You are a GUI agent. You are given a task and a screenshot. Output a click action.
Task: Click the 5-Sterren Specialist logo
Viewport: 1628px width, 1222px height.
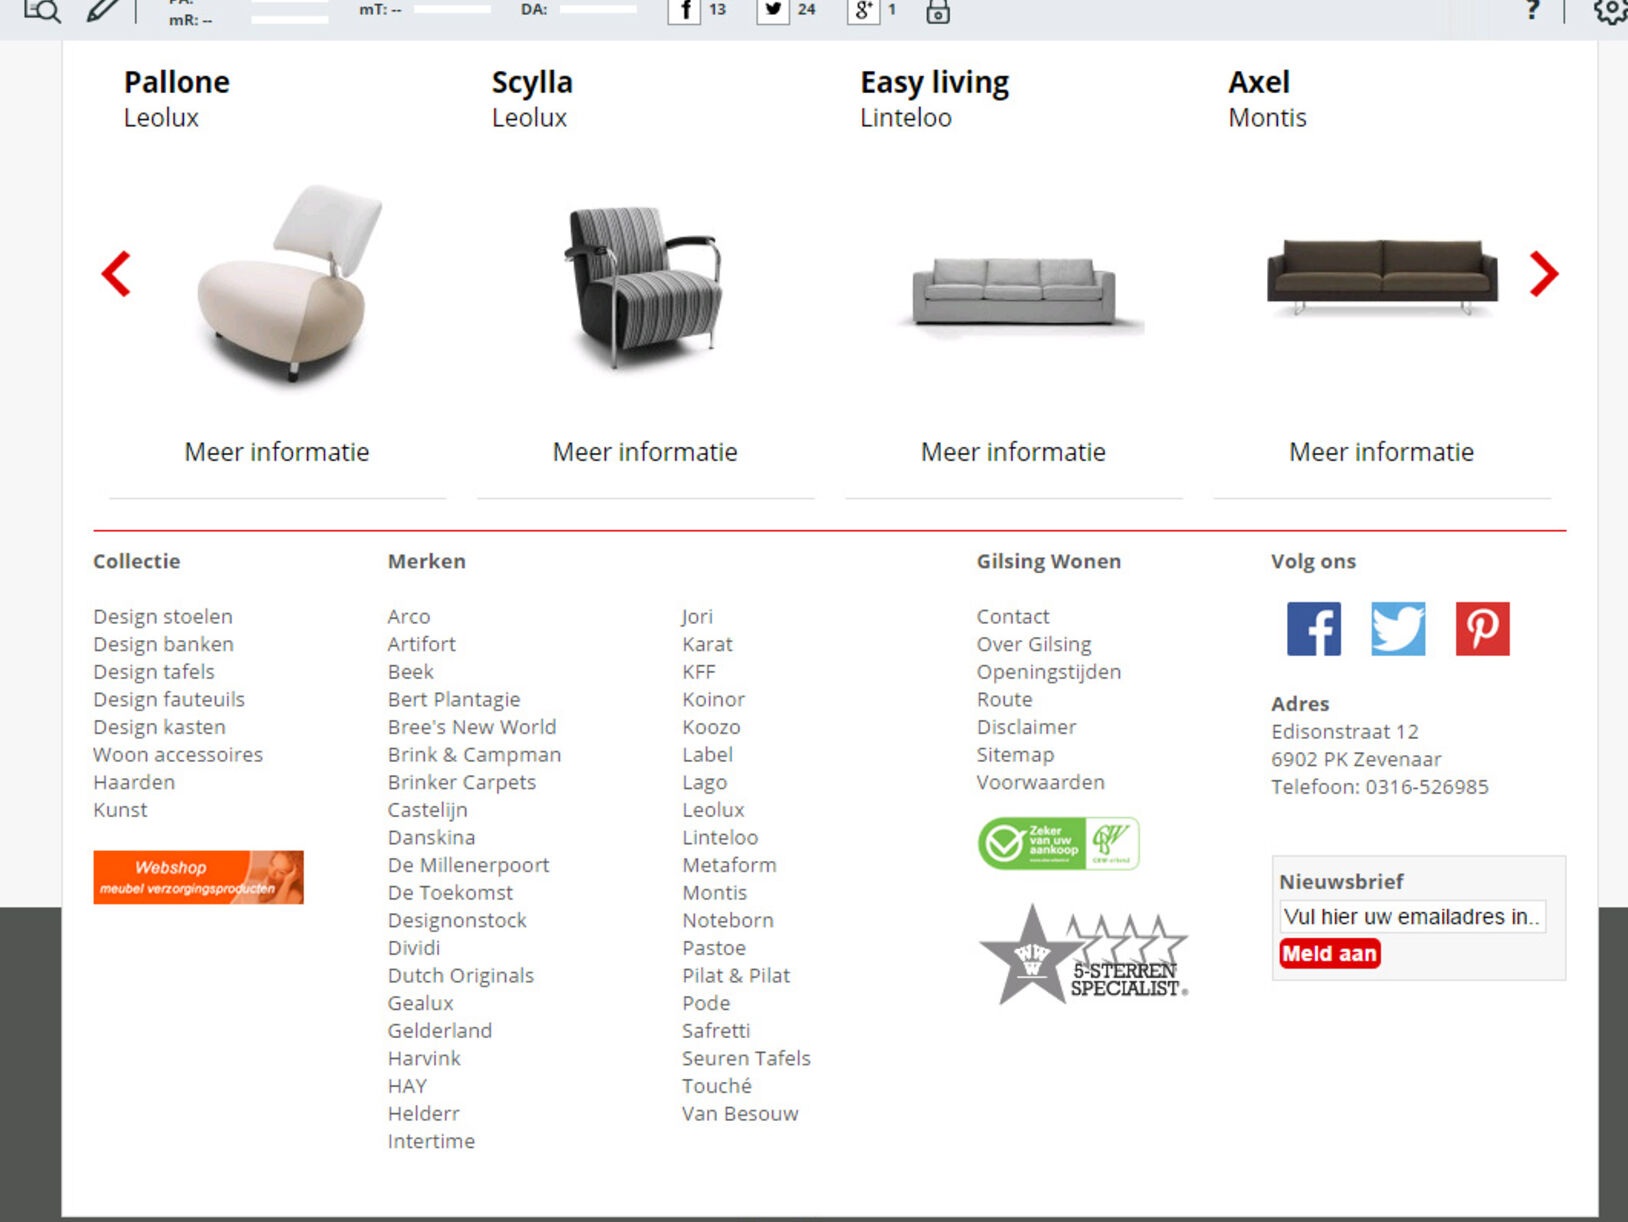click(1083, 955)
